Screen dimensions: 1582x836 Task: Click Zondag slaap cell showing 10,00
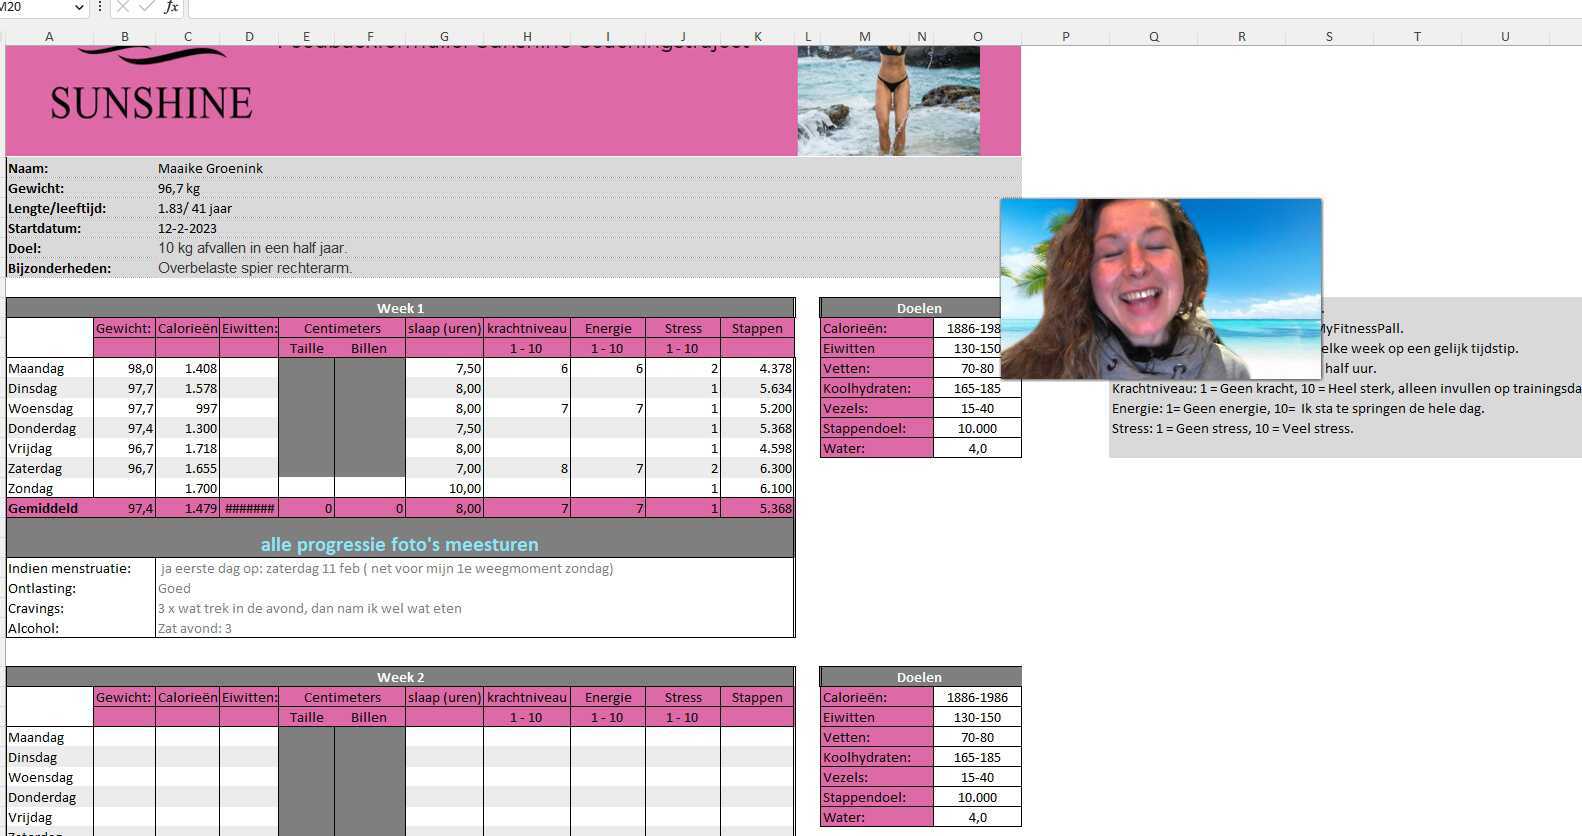pos(444,488)
